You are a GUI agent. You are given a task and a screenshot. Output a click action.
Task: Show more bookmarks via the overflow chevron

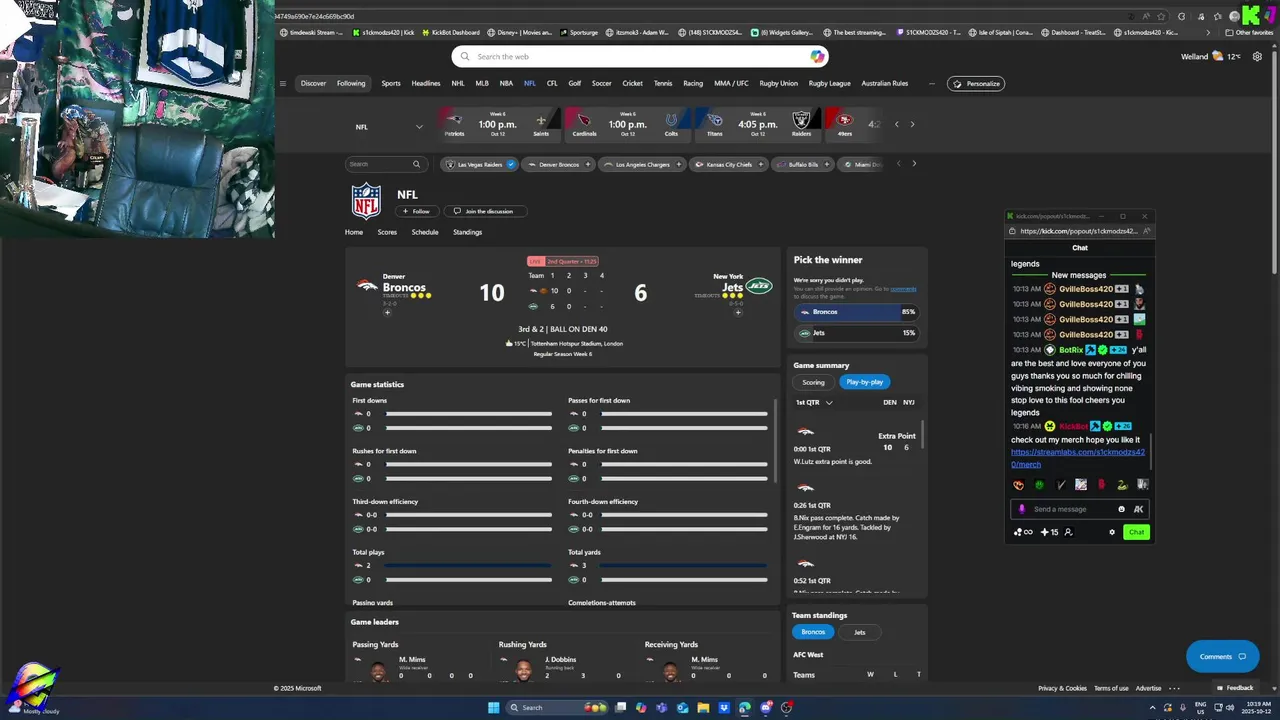(1208, 32)
